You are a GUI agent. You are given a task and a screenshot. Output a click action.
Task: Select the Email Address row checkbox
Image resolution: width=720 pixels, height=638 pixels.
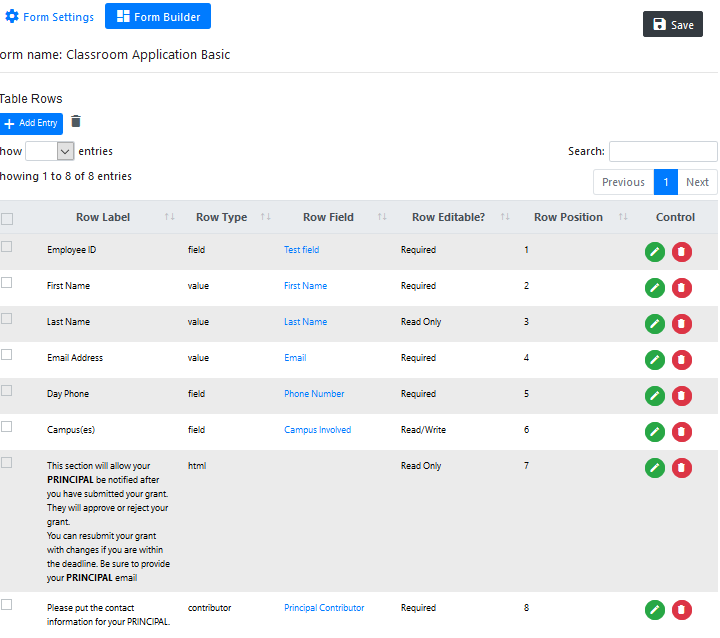click(x=7, y=355)
